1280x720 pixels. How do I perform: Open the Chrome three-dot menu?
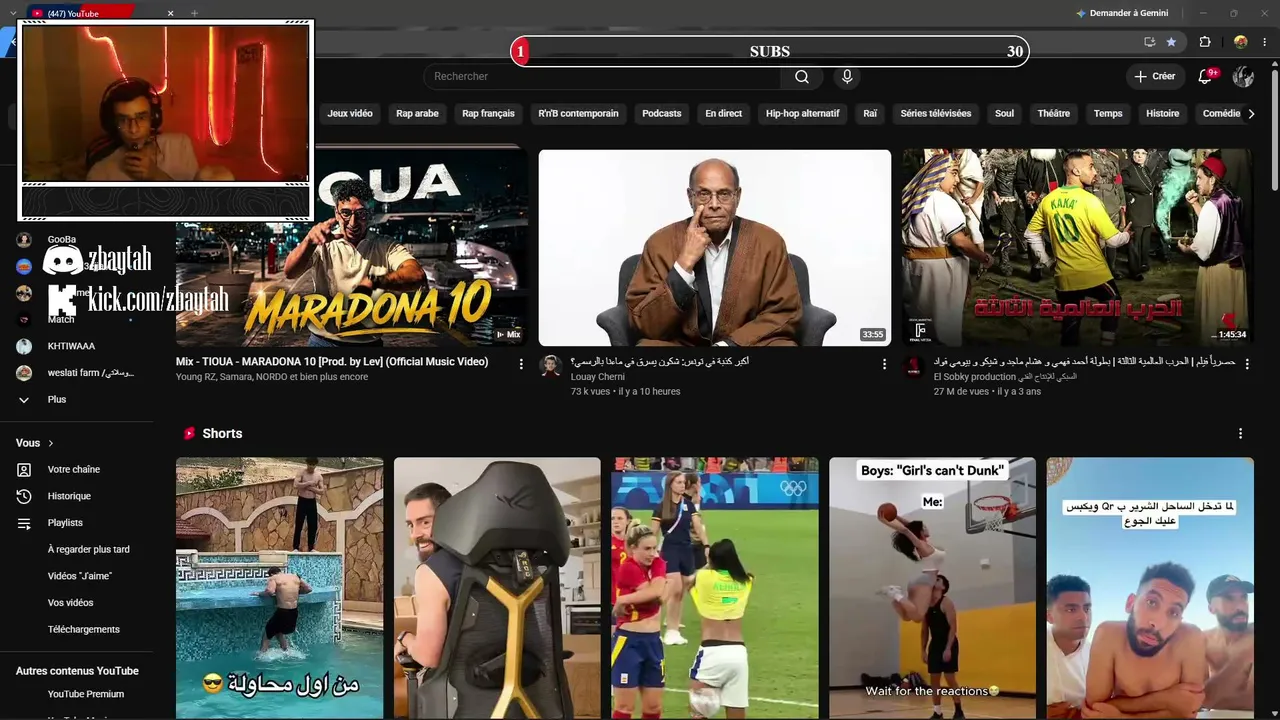1266,42
